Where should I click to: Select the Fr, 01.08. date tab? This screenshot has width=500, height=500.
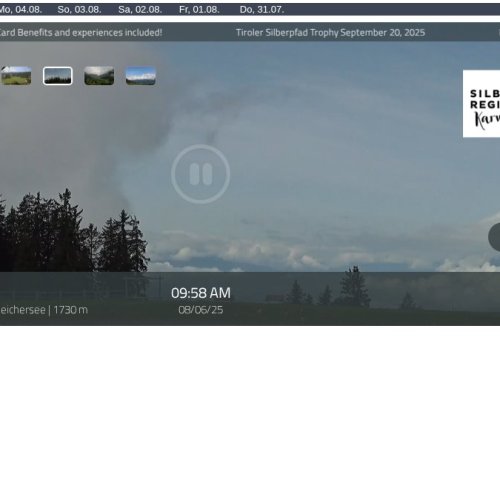coord(199,10)
